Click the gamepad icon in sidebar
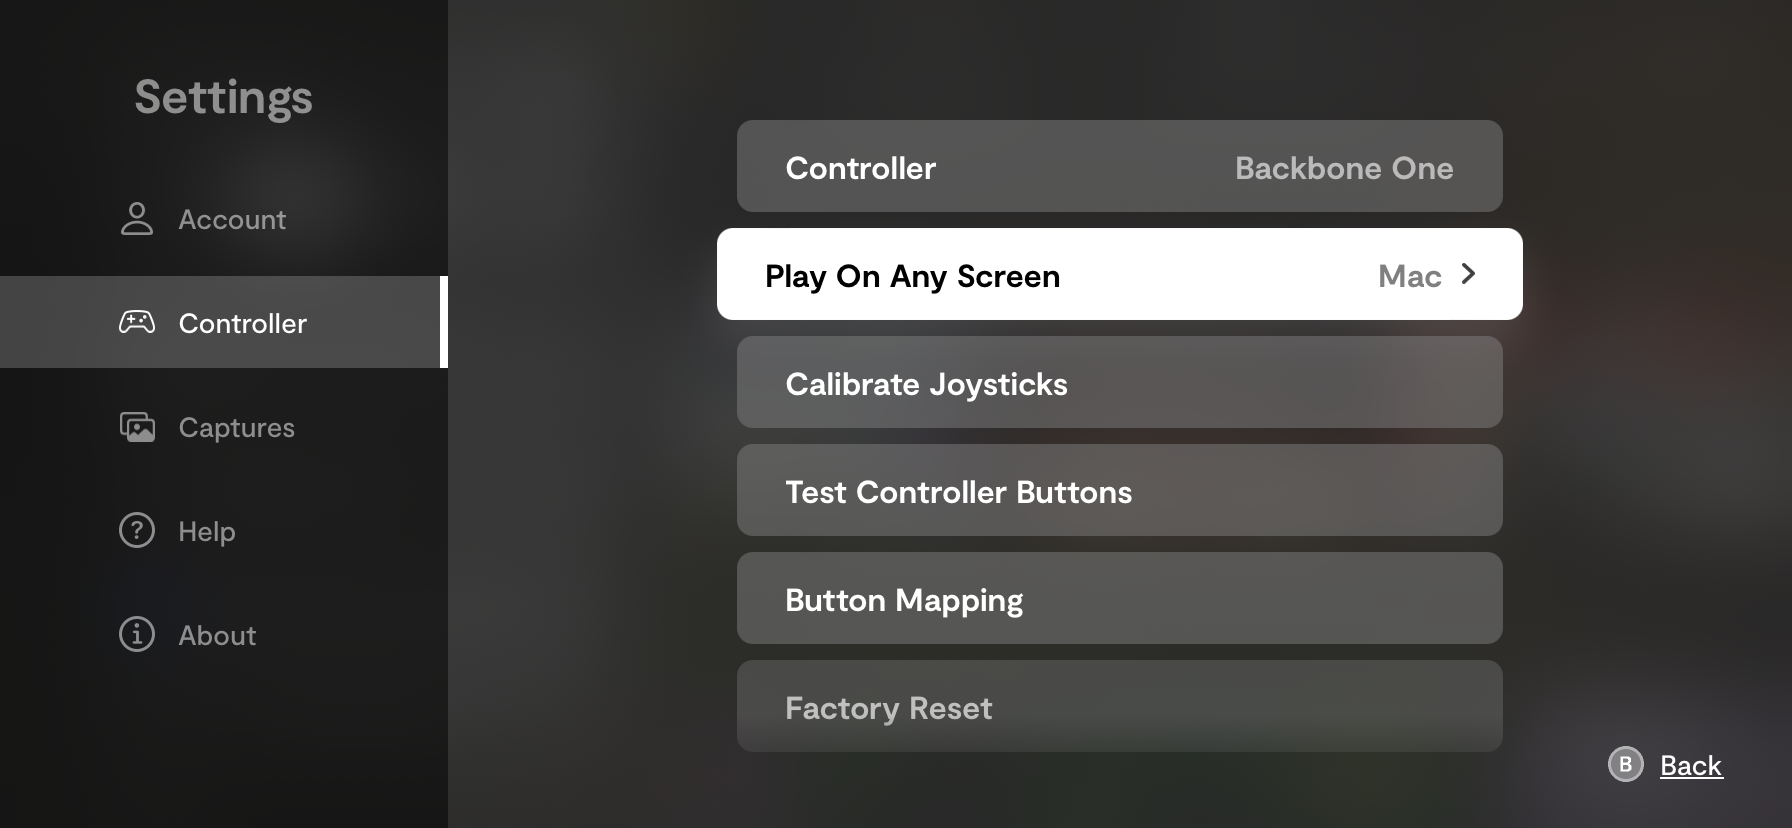The height and width of the screenshot is (828, 1792). [x=137, y=322]
